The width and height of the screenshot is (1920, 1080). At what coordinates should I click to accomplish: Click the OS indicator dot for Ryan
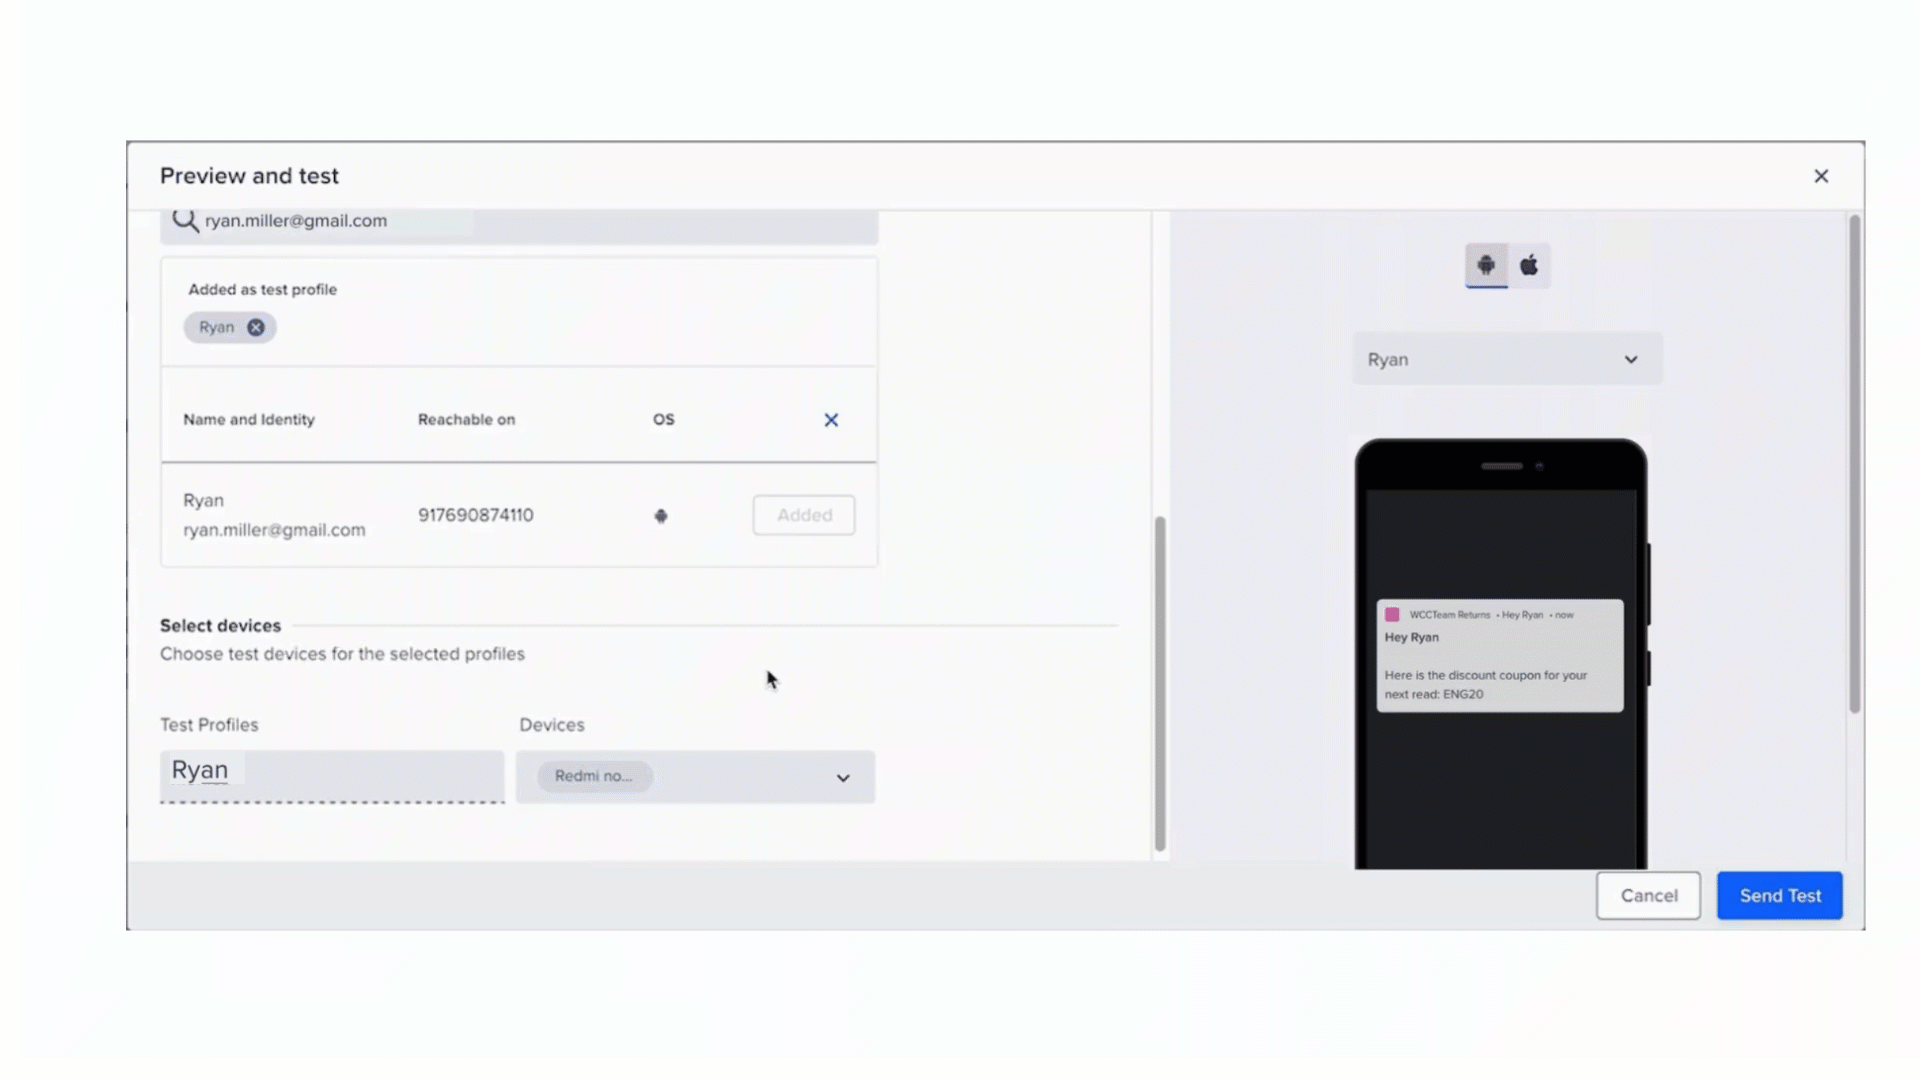(661, 514)
